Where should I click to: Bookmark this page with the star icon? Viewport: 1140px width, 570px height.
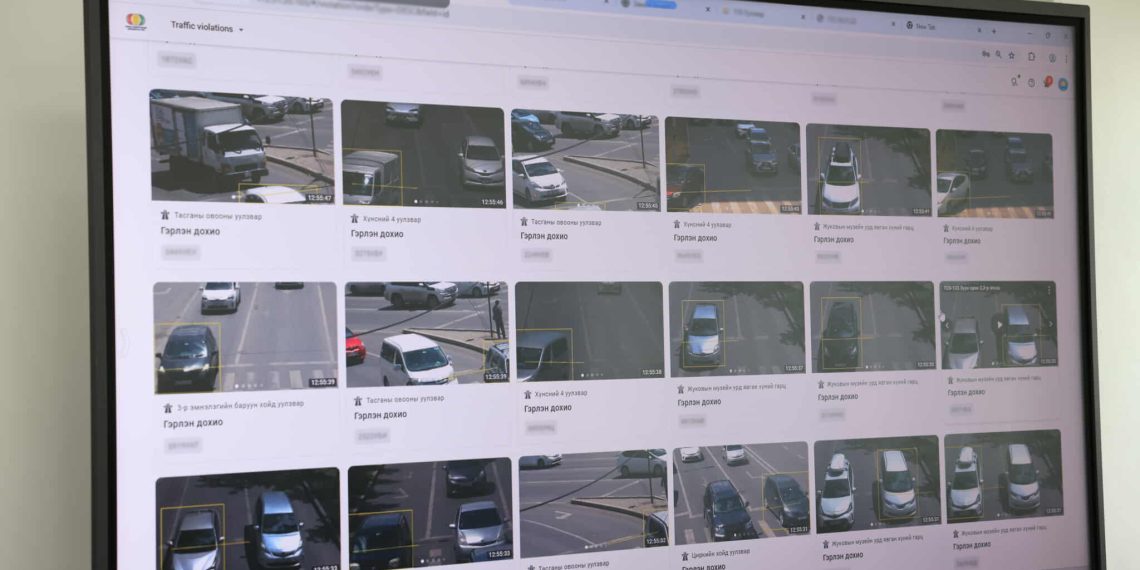tap(1011, 55)
